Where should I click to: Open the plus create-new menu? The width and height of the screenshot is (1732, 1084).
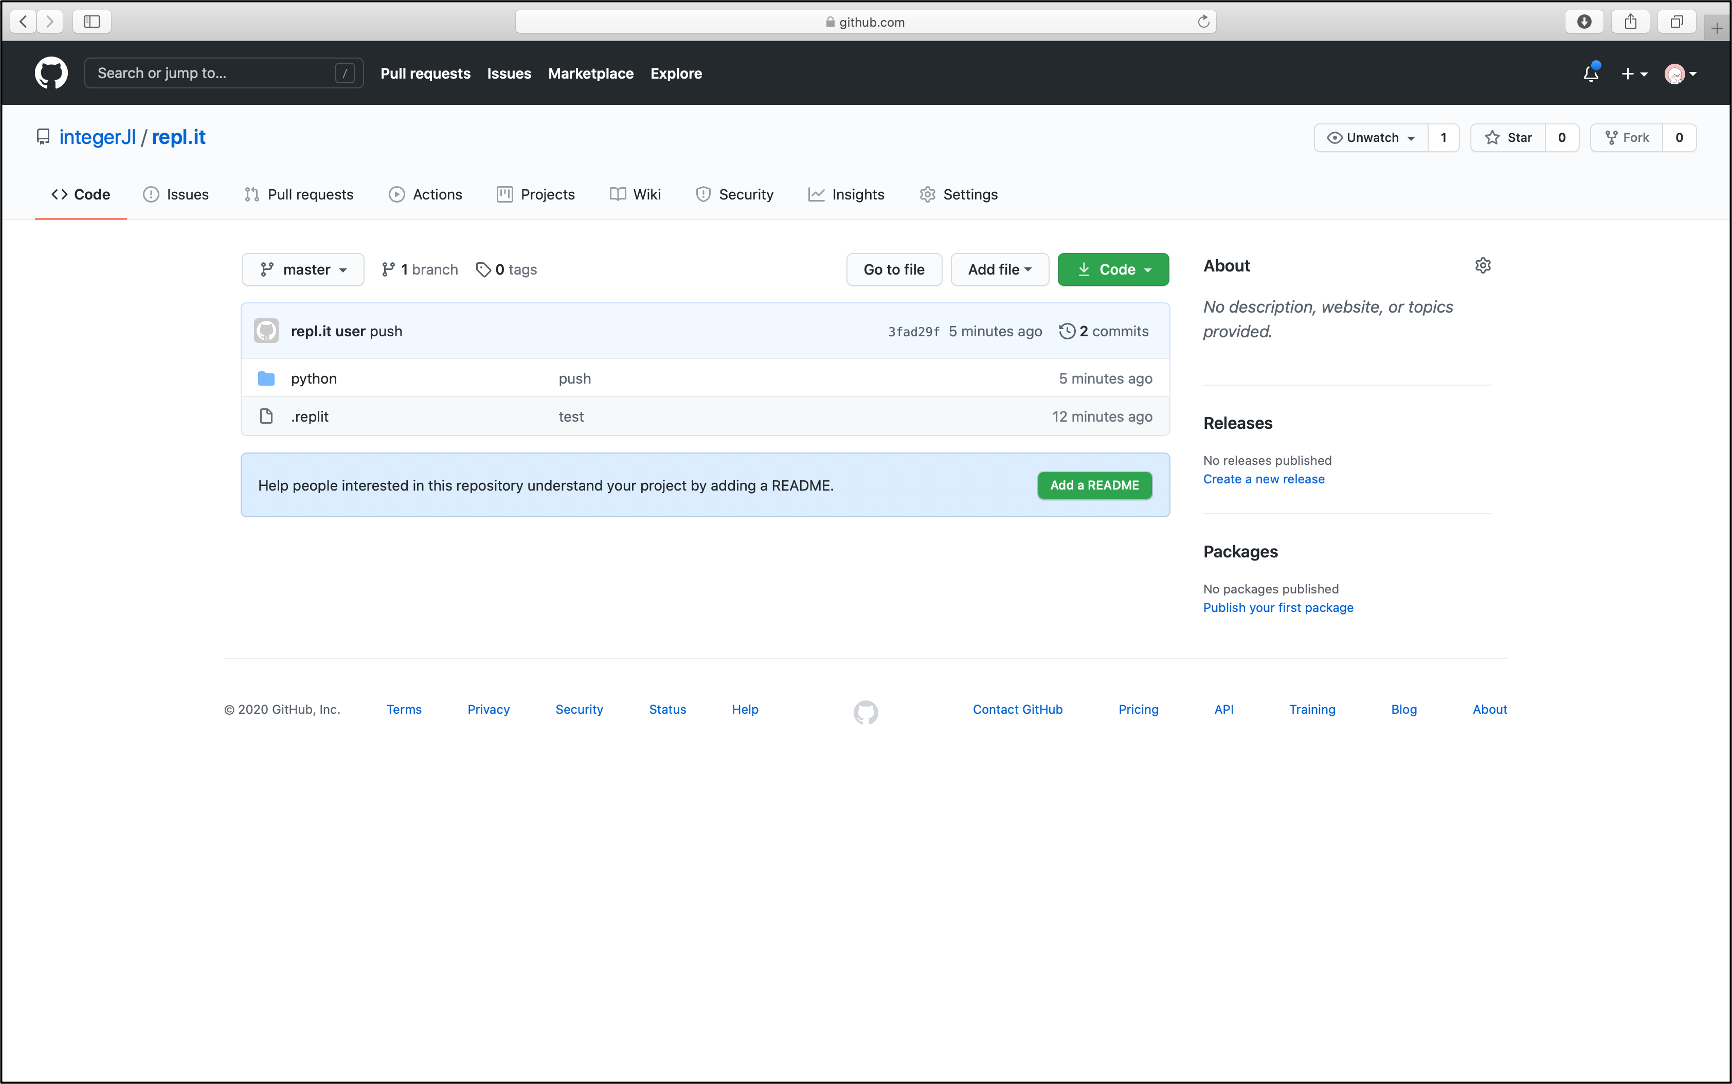(1634, 73)
